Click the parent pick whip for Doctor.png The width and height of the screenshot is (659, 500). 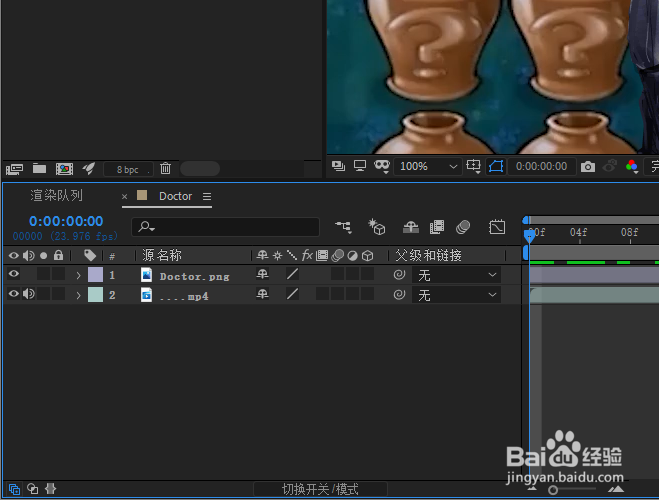point(399,275)
